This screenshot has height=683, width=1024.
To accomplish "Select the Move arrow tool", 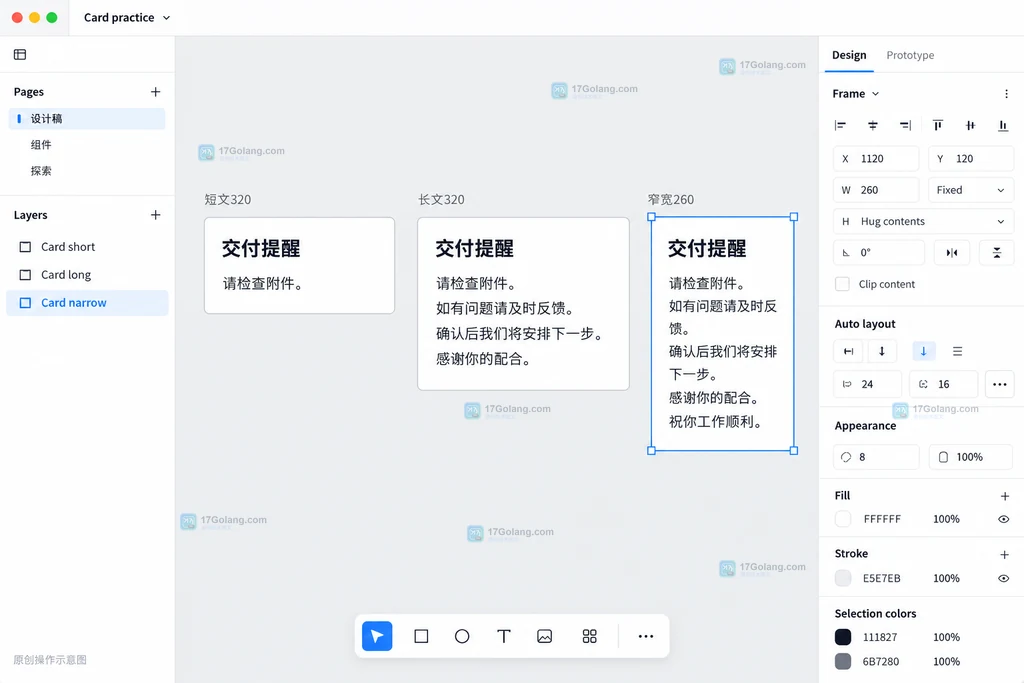I will [x=377, y=636].
